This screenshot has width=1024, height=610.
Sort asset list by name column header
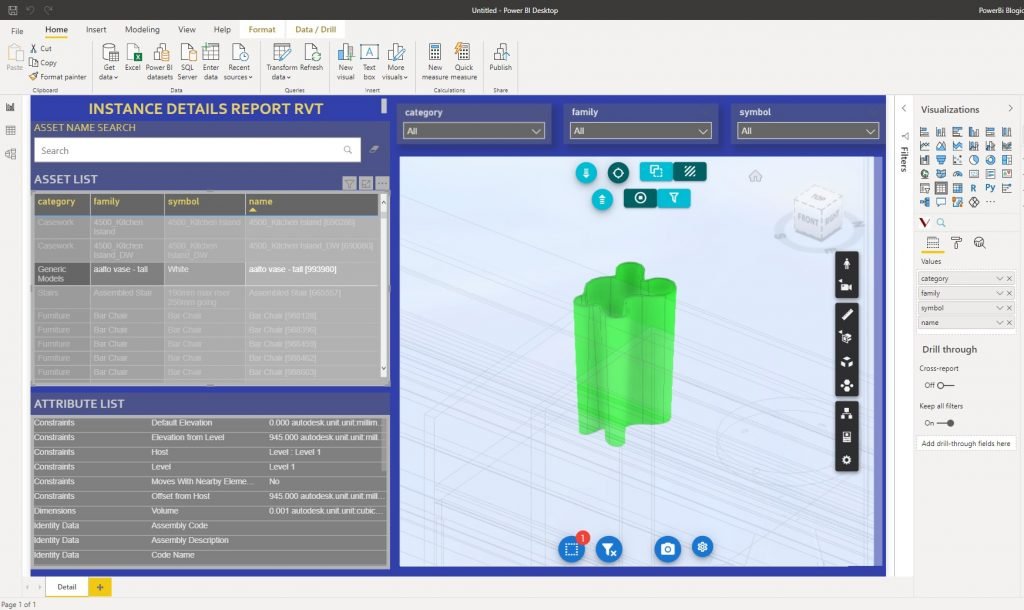point(260,202)
